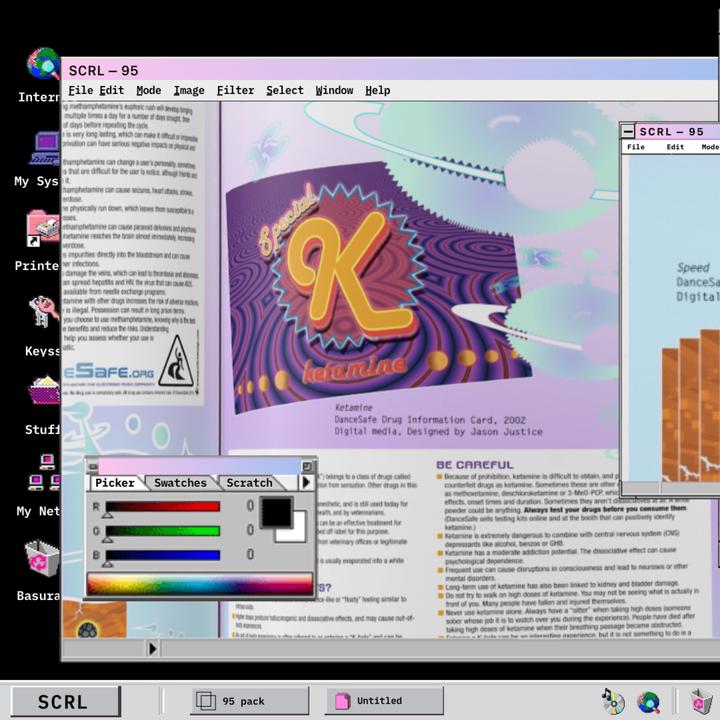Screen dimensions: 720x720
Task: Click the main SCRL – 95 title bar
Action: 388,70
